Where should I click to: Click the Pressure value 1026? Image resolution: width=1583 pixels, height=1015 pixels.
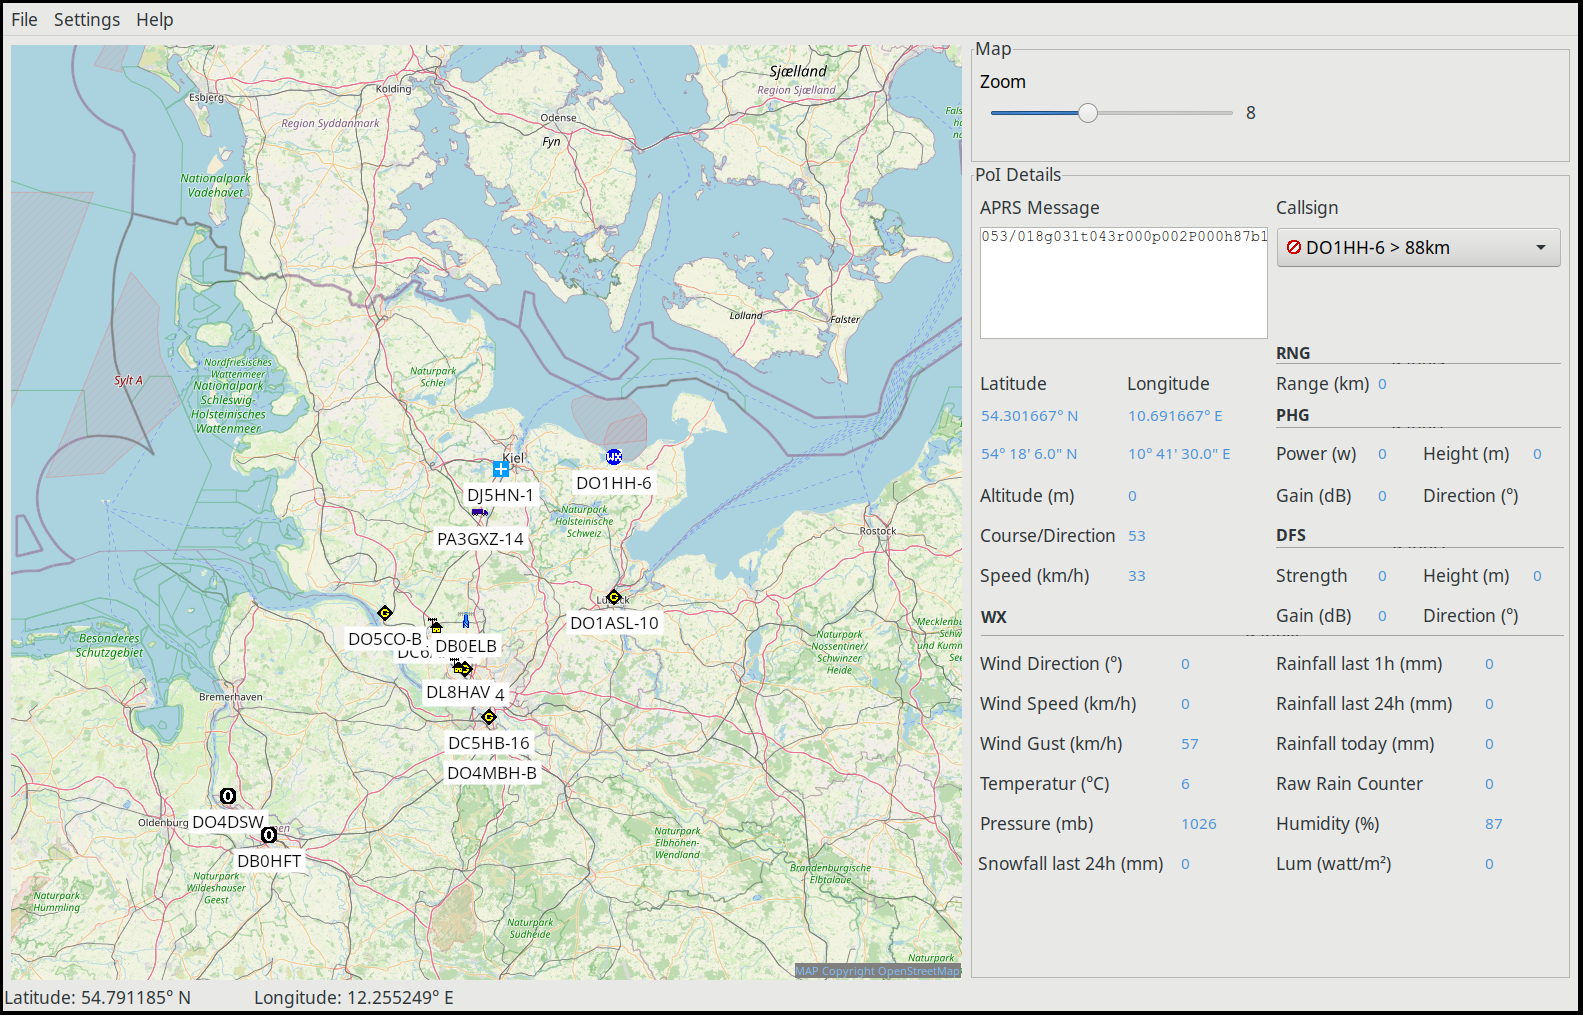[1199, 824]
